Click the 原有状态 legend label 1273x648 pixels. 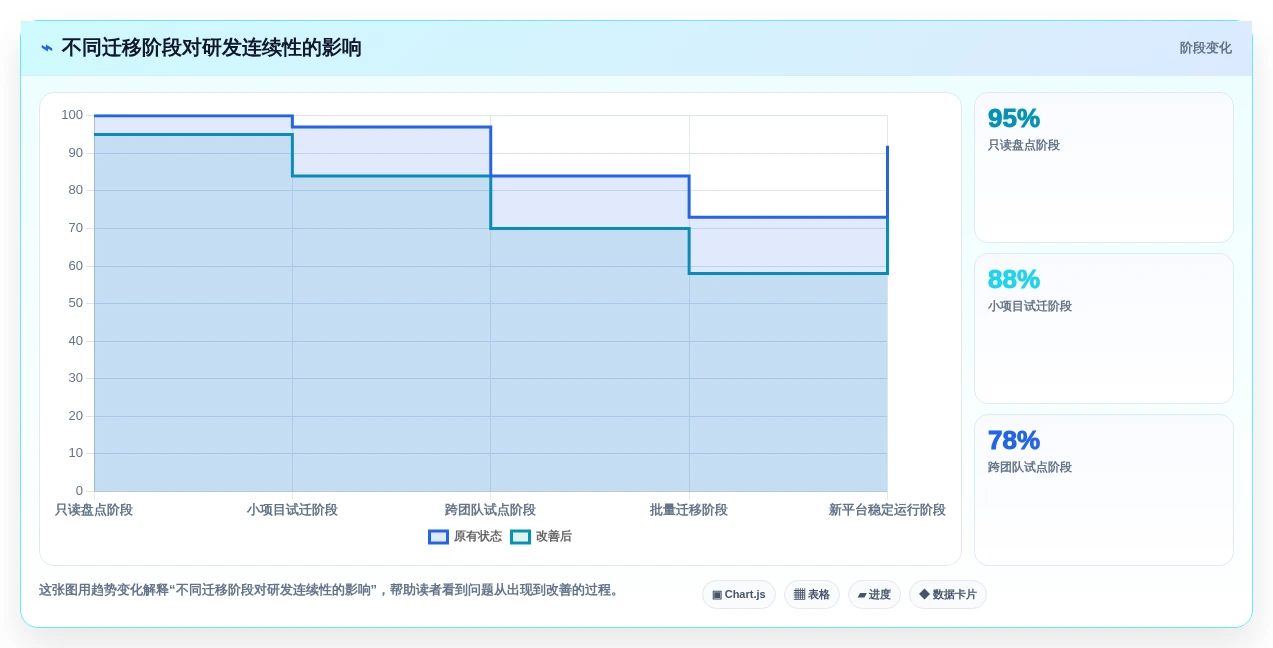point(478,537)
